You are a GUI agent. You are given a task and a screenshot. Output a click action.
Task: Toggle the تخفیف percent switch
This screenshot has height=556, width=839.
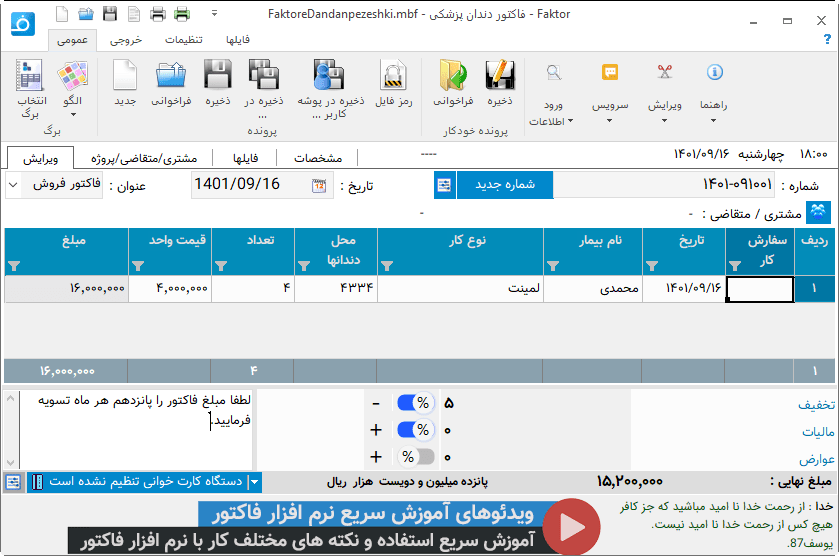click(415, 403)
